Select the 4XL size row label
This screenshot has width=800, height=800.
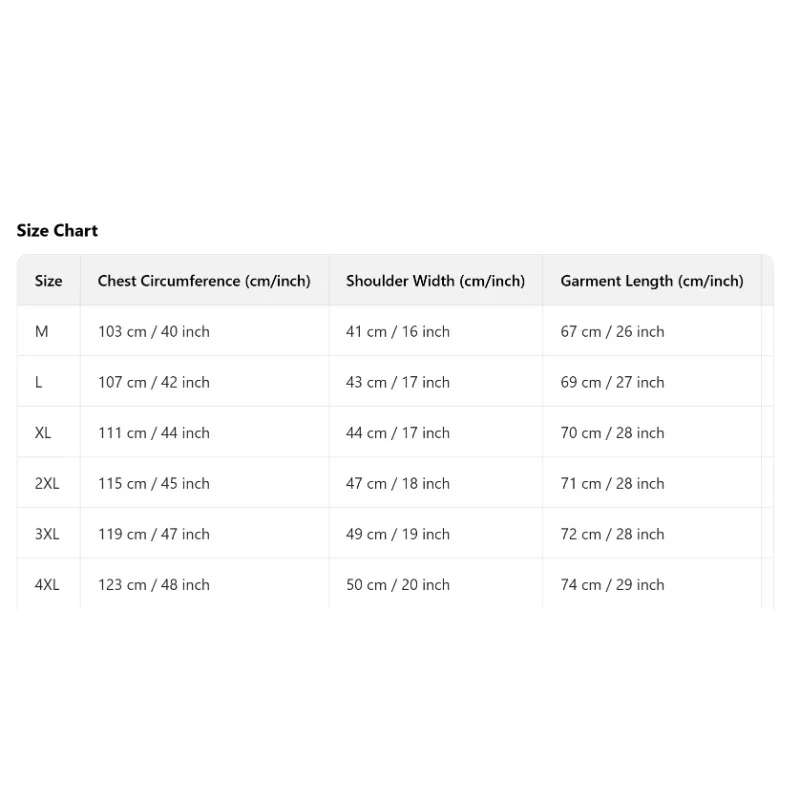tap(47, 585)
